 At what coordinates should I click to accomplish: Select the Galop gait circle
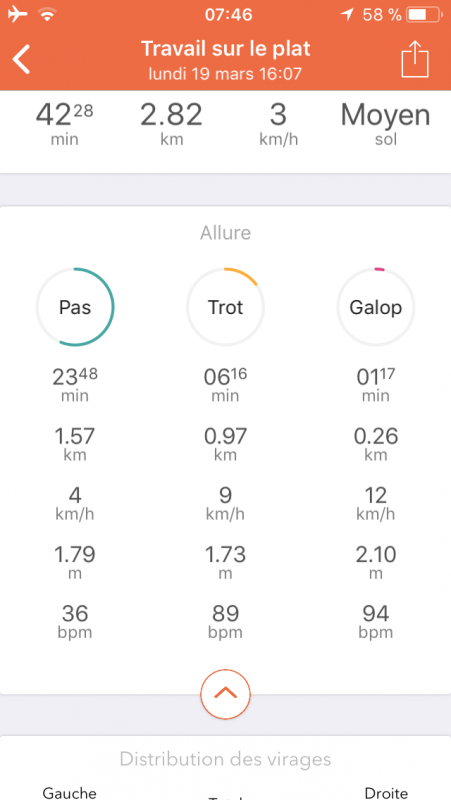click(376, 307)
